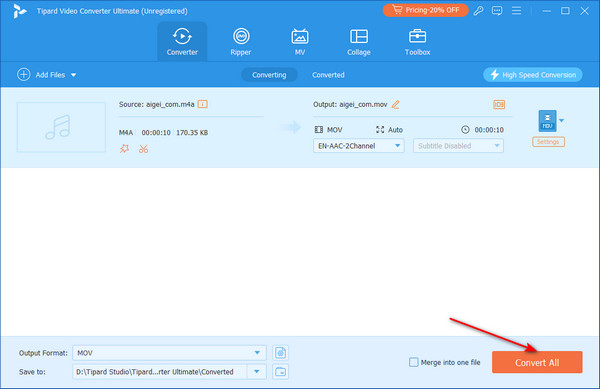Switch to the Collage module
Image resolution: width=600 pixels, height=389 pixels.
pos(359,42)
